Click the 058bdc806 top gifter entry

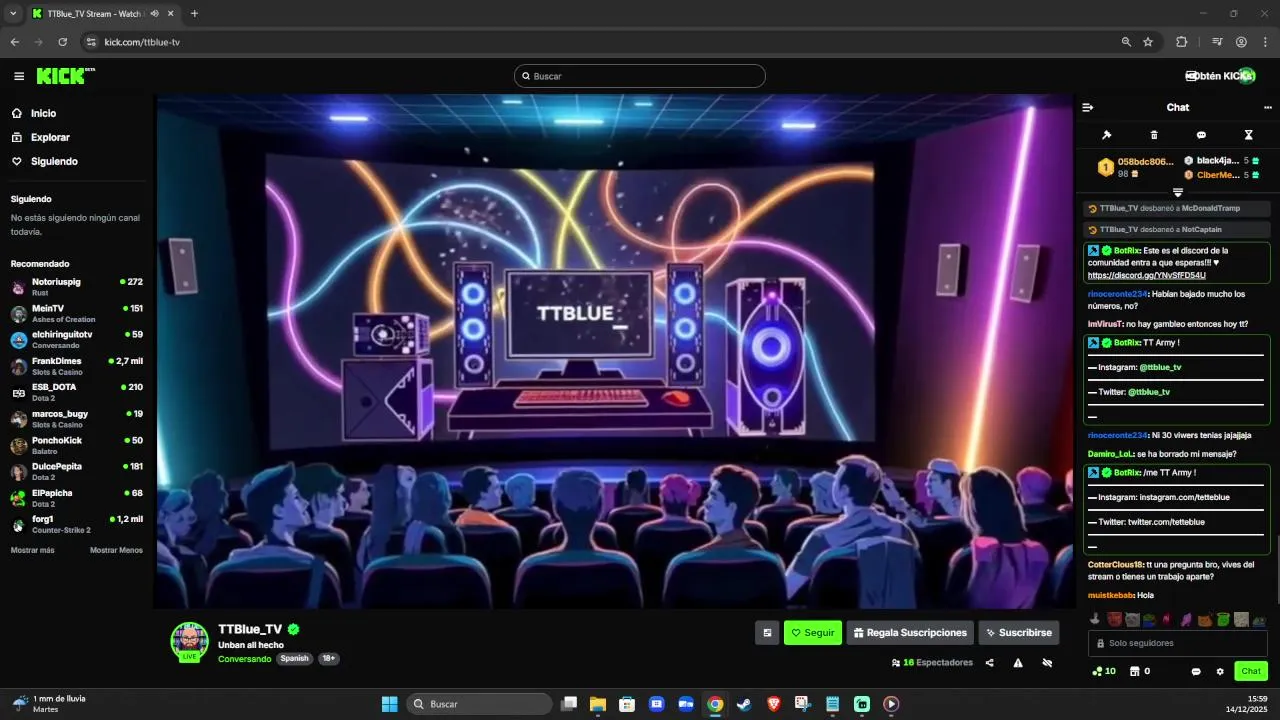pos(1135,167)
